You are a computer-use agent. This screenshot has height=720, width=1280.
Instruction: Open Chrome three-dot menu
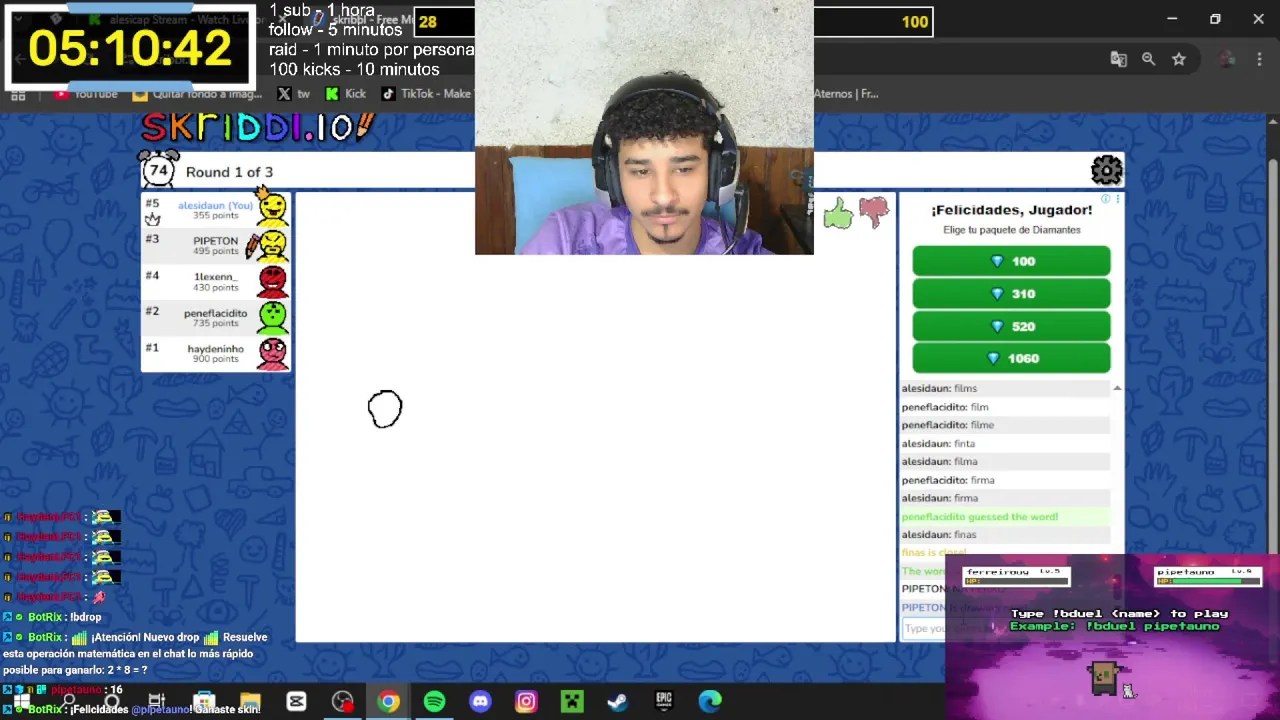(1260, 59)
